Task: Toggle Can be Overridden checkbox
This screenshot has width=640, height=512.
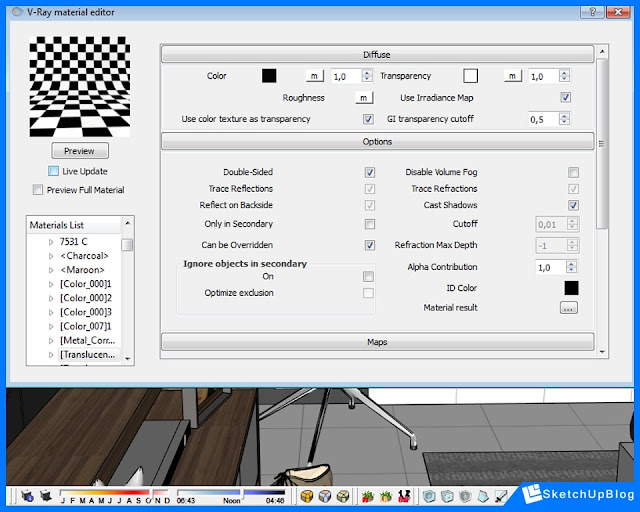Action: coord(370,245)
